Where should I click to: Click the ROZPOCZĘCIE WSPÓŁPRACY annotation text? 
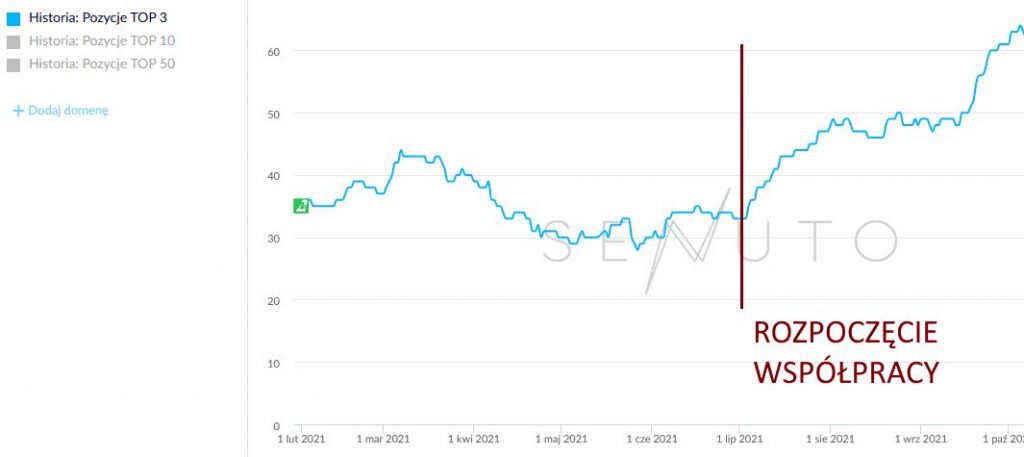coord(846,353)
